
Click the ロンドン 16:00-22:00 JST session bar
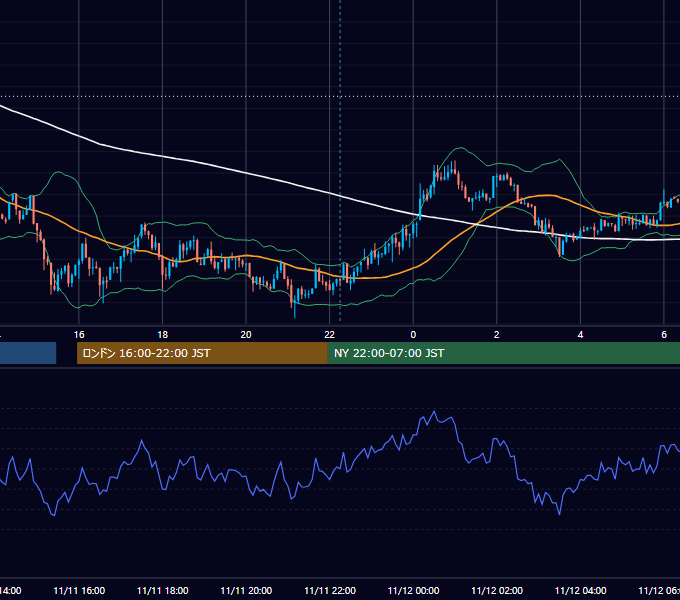click(x=202, y=353)
